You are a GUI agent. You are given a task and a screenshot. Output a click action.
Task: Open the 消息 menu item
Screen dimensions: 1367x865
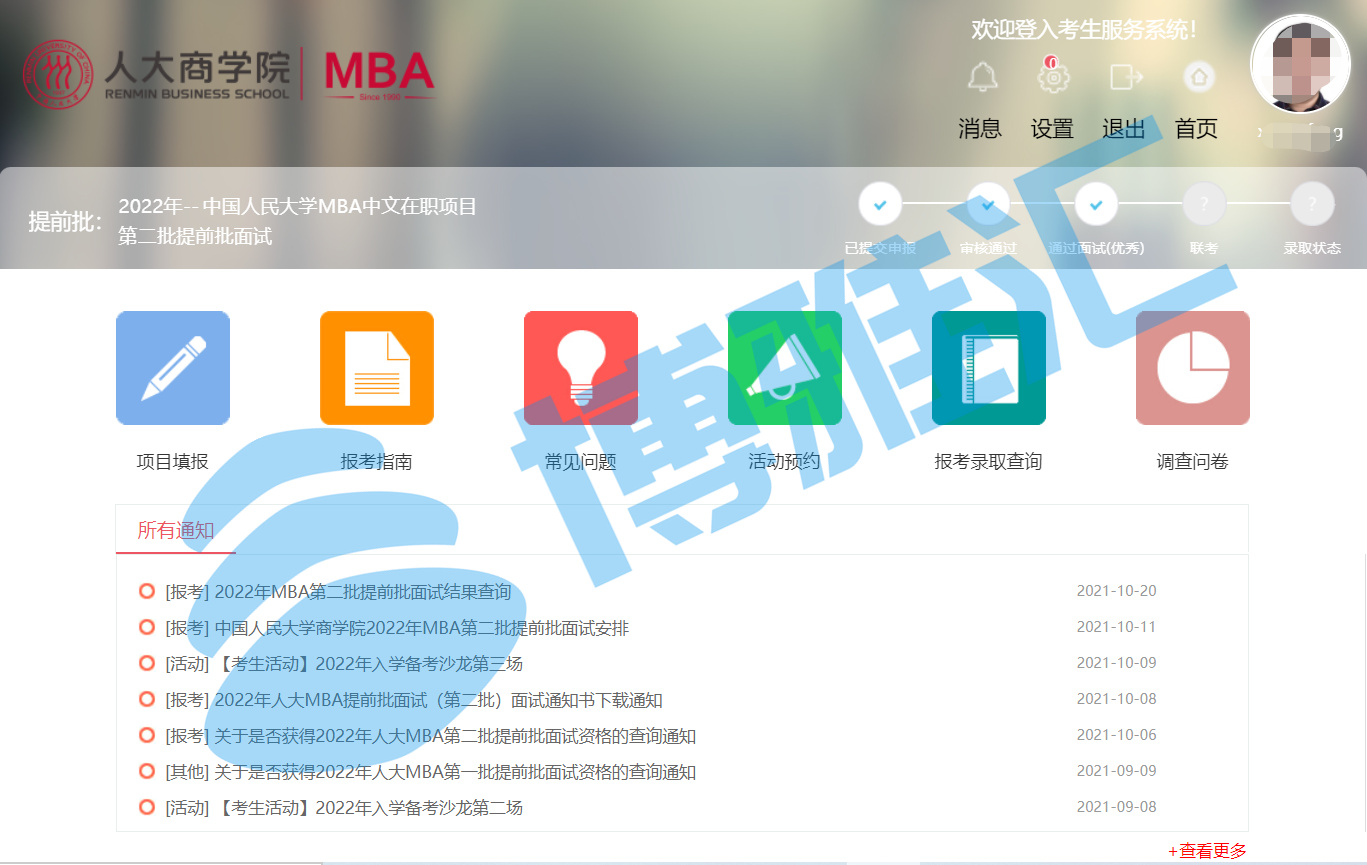(980, 129)
